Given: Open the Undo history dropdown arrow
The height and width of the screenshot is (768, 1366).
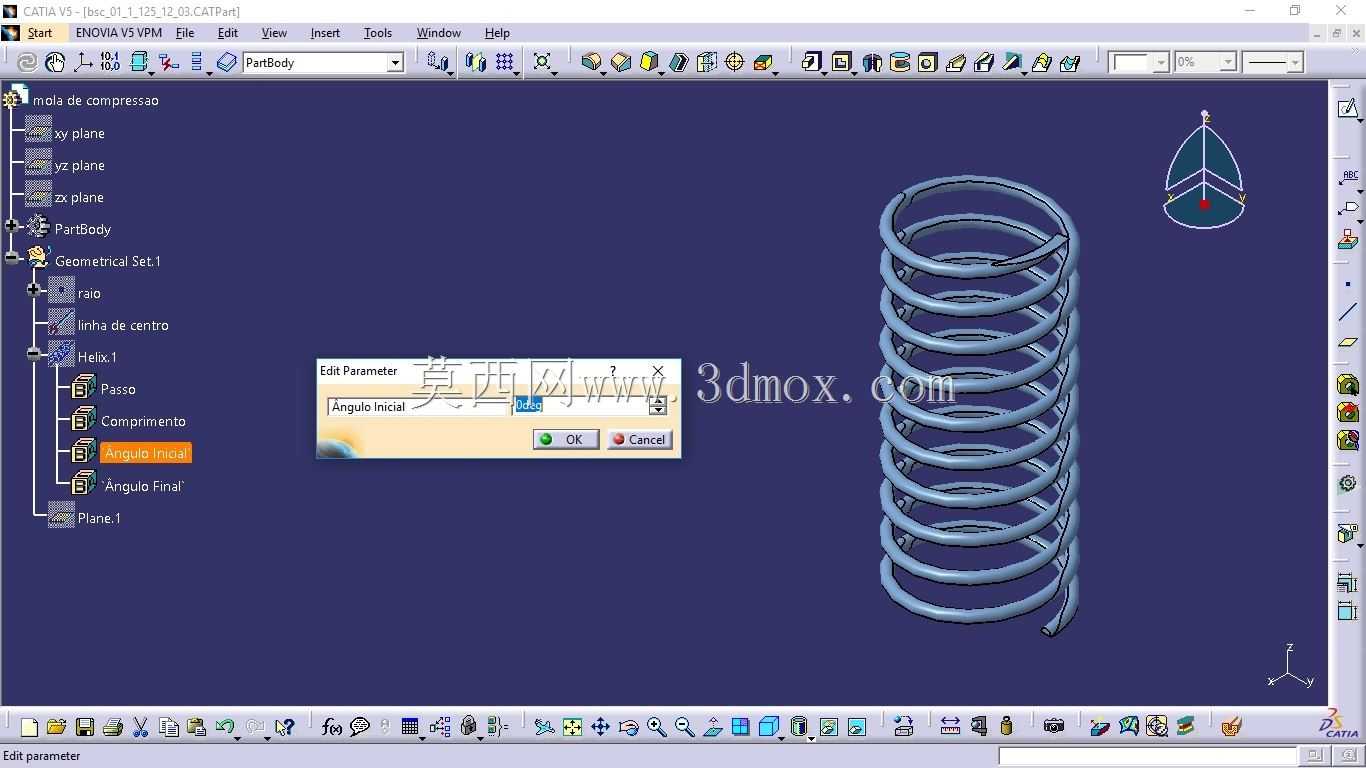Looking at the screenshot, I should point(238,737).
